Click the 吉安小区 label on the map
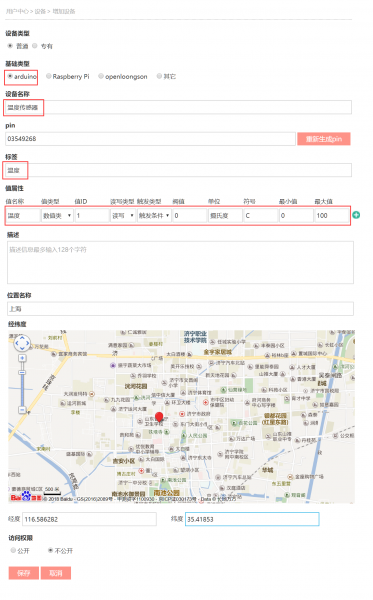Image resolution: width=373 pixels, height=600 pixels. pyautogui.click(x=124, y=461)
